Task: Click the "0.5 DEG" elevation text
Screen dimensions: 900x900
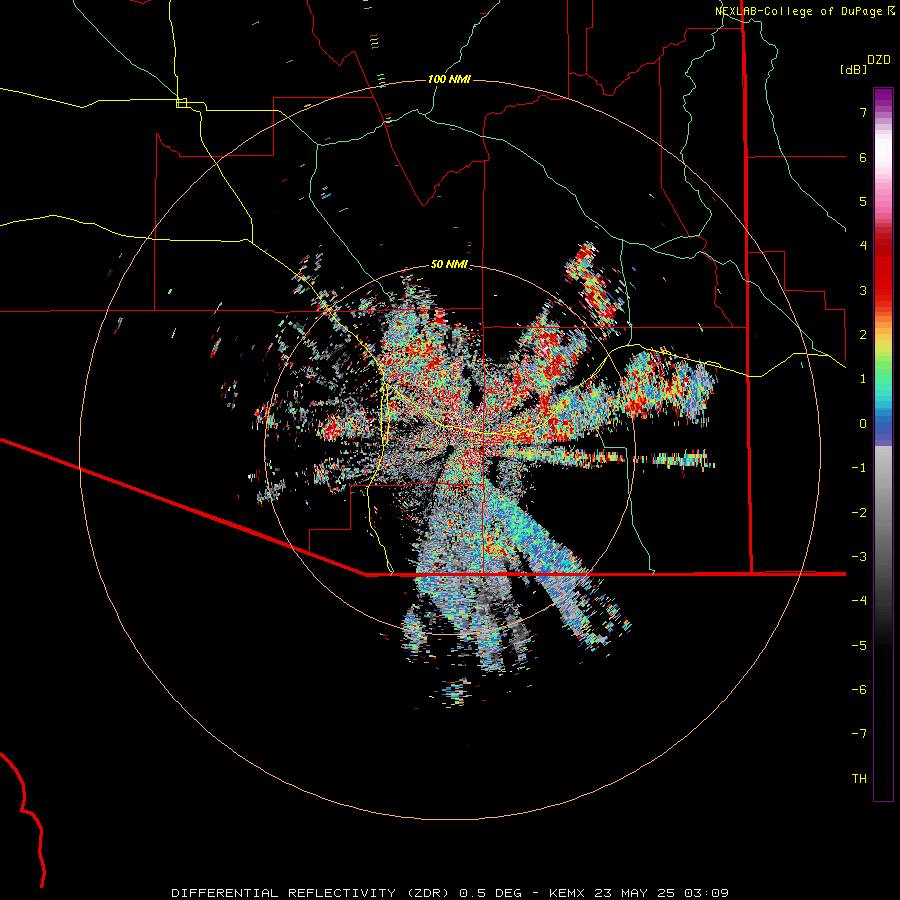Action: click(491, 893)
